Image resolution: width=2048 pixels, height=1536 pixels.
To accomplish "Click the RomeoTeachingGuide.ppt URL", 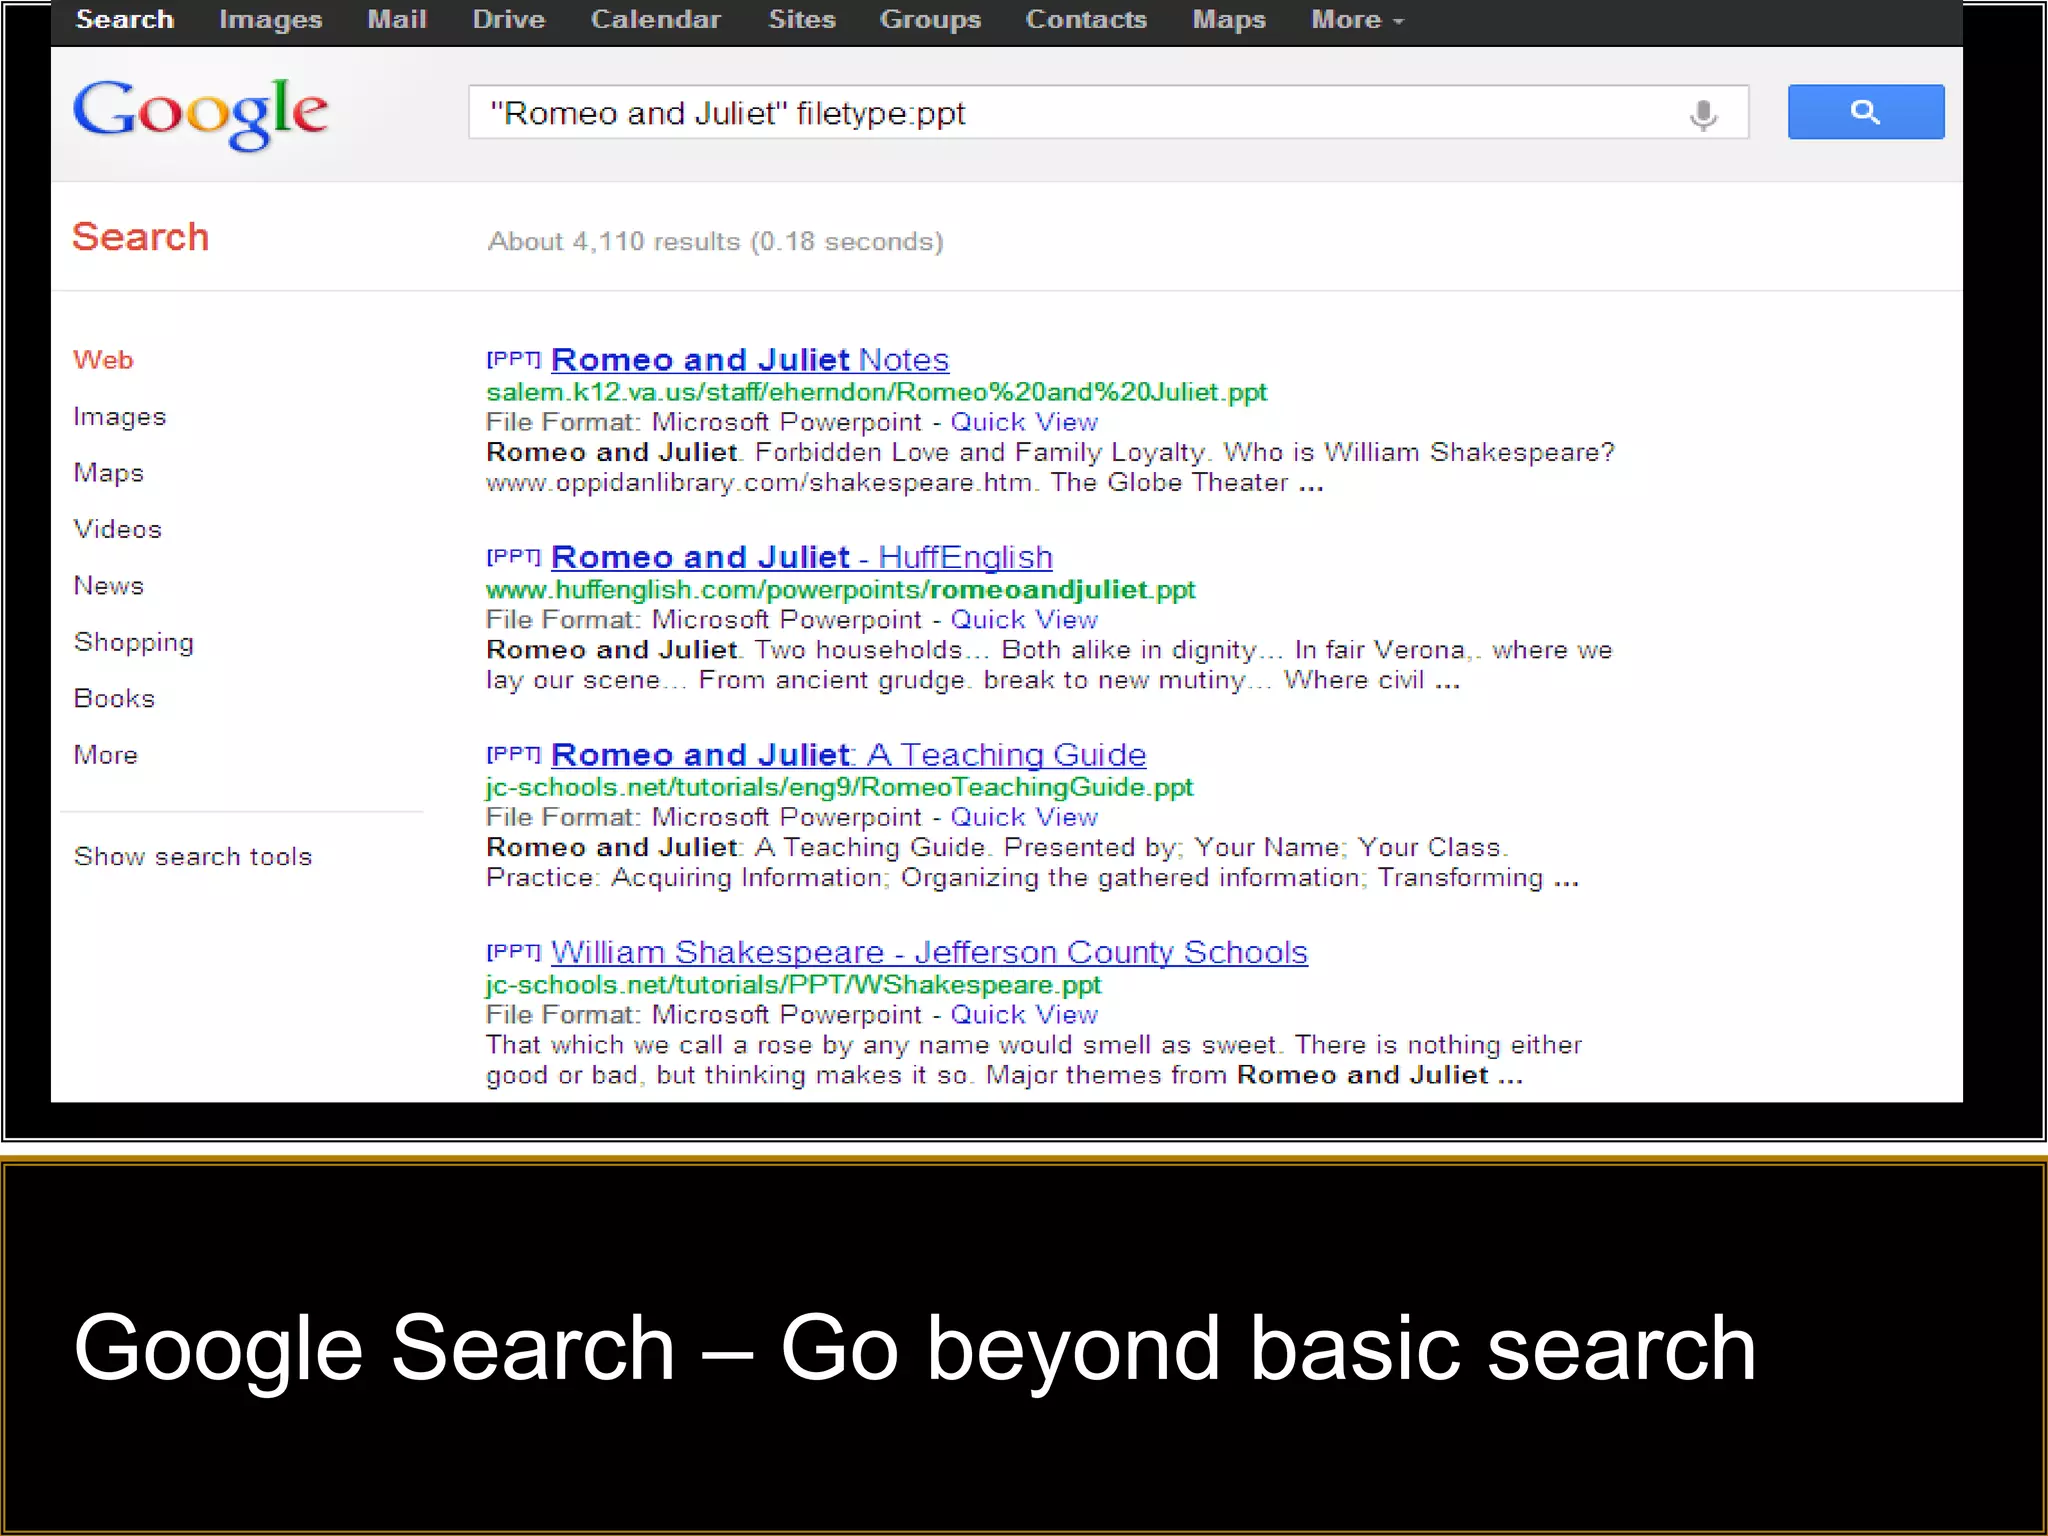I will (840, 788).
